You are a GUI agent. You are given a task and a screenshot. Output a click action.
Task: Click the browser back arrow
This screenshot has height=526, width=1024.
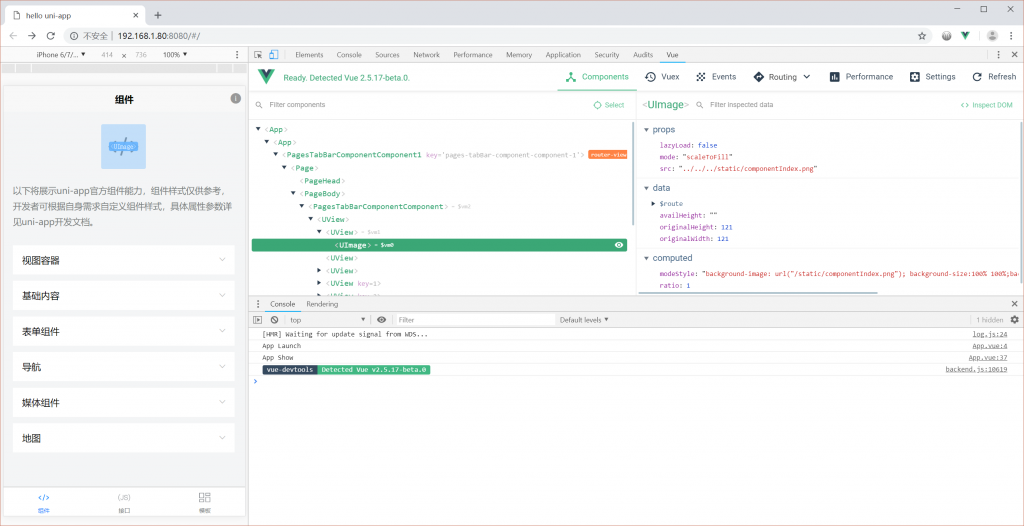[13, 36]
